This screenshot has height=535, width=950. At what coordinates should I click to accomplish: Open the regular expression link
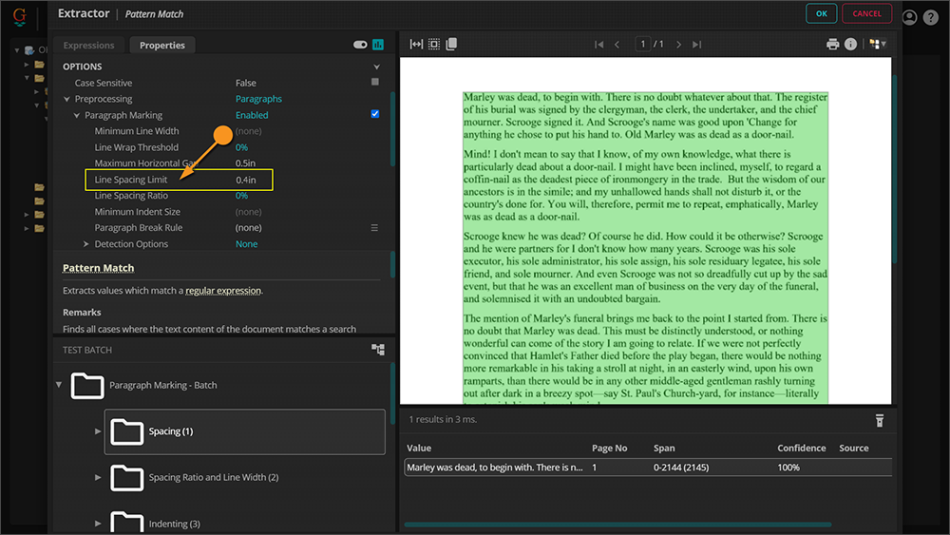click(223, 291)
